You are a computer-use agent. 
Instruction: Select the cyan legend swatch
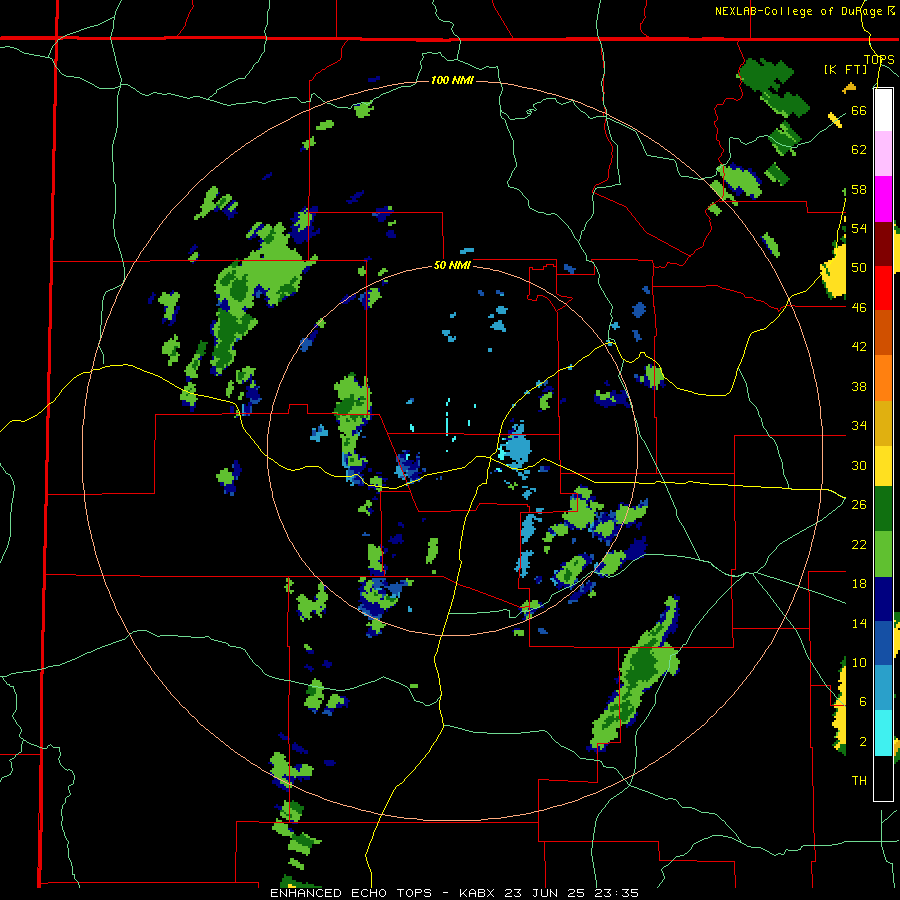[x=883, y=733]
